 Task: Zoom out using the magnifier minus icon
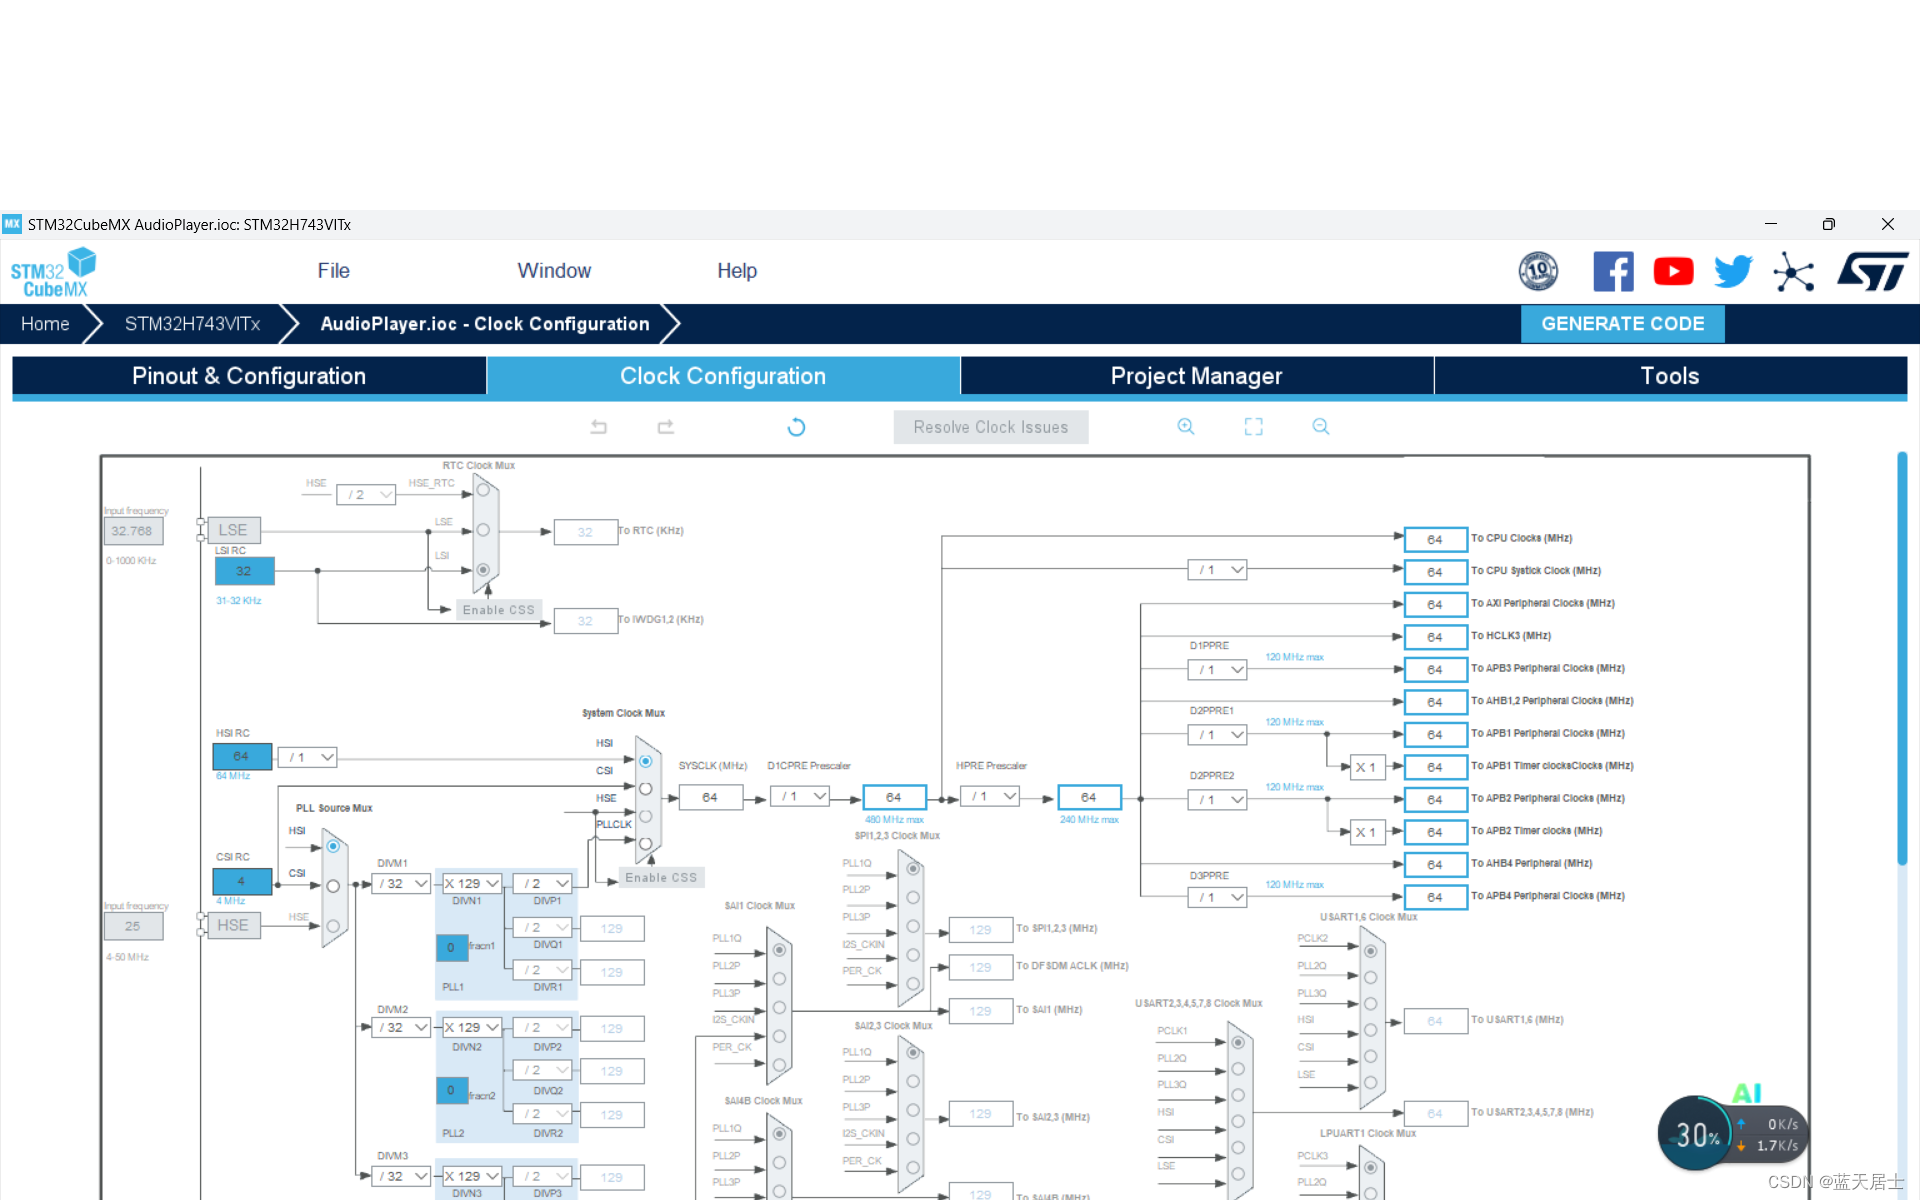click(x=1321, y=427)
